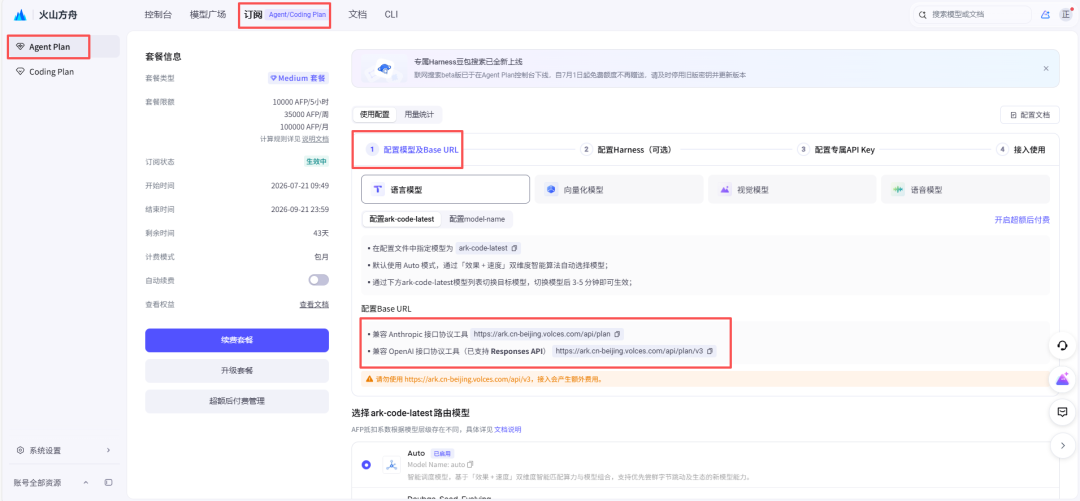Open the purple AI assistant floating icon
This screenshot has width=1080, height=501.
1062,379
